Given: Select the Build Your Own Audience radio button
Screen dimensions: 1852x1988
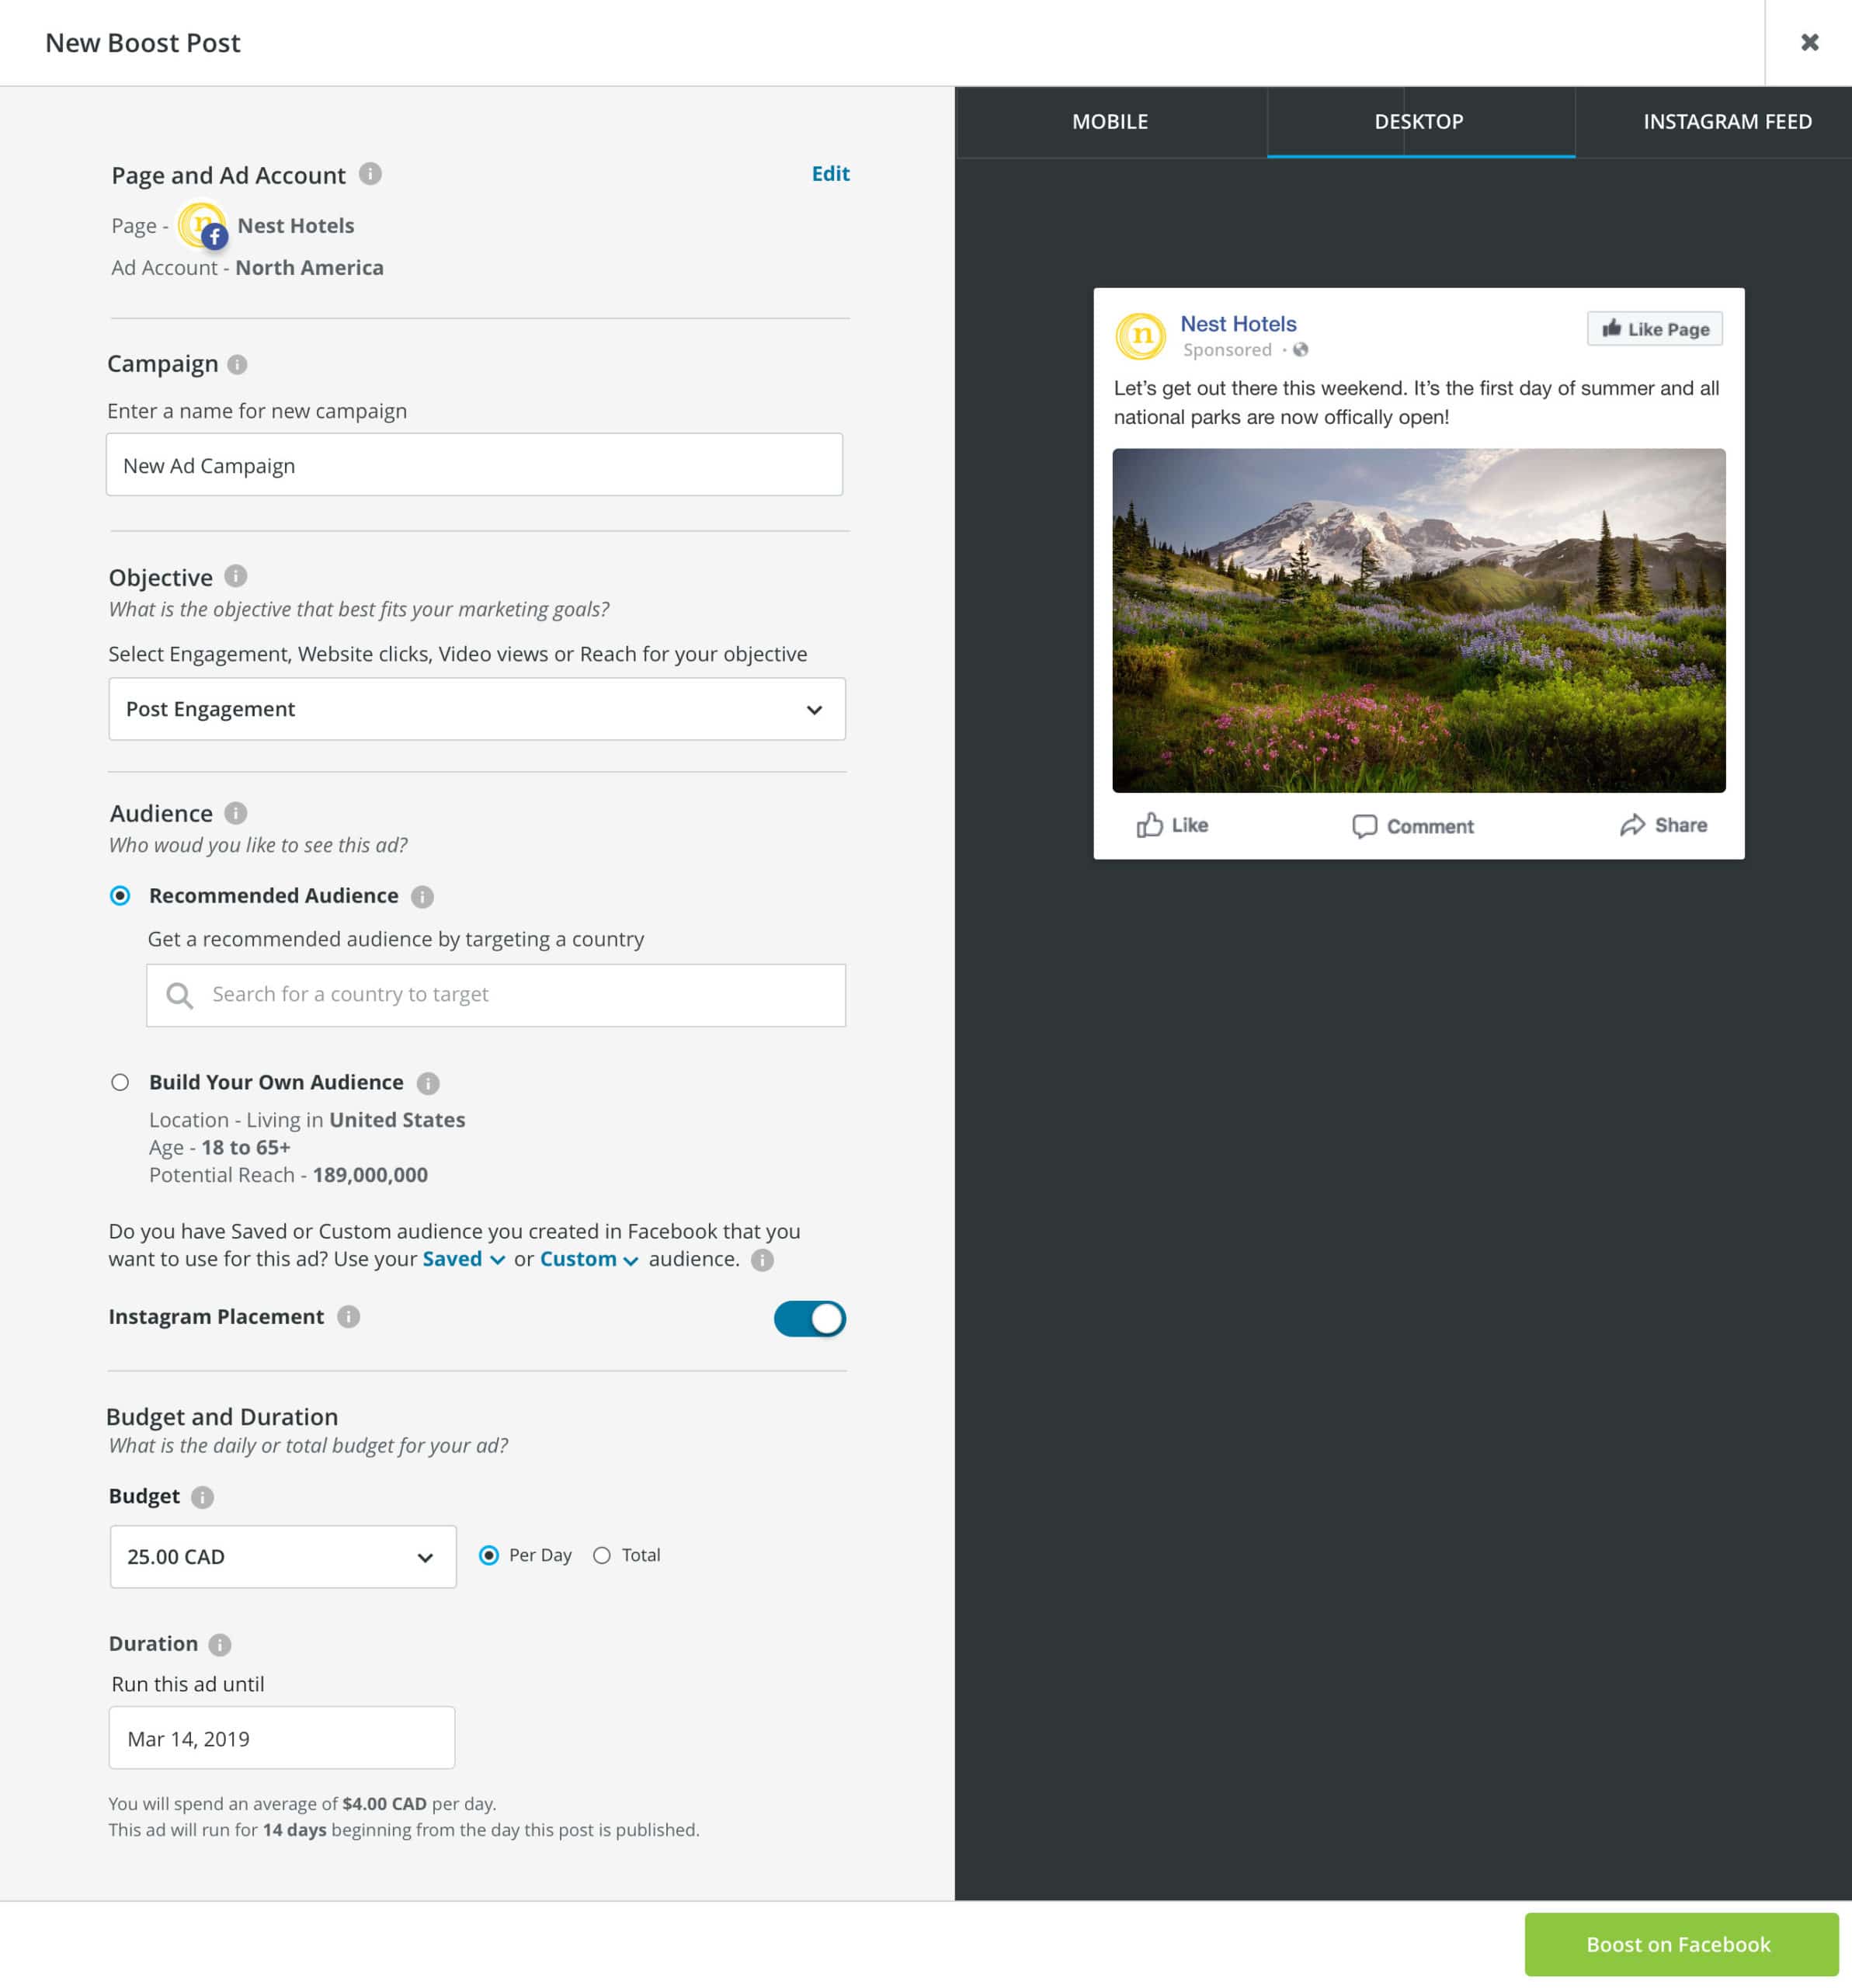Looking at the screenshot, I should 120,1081.
